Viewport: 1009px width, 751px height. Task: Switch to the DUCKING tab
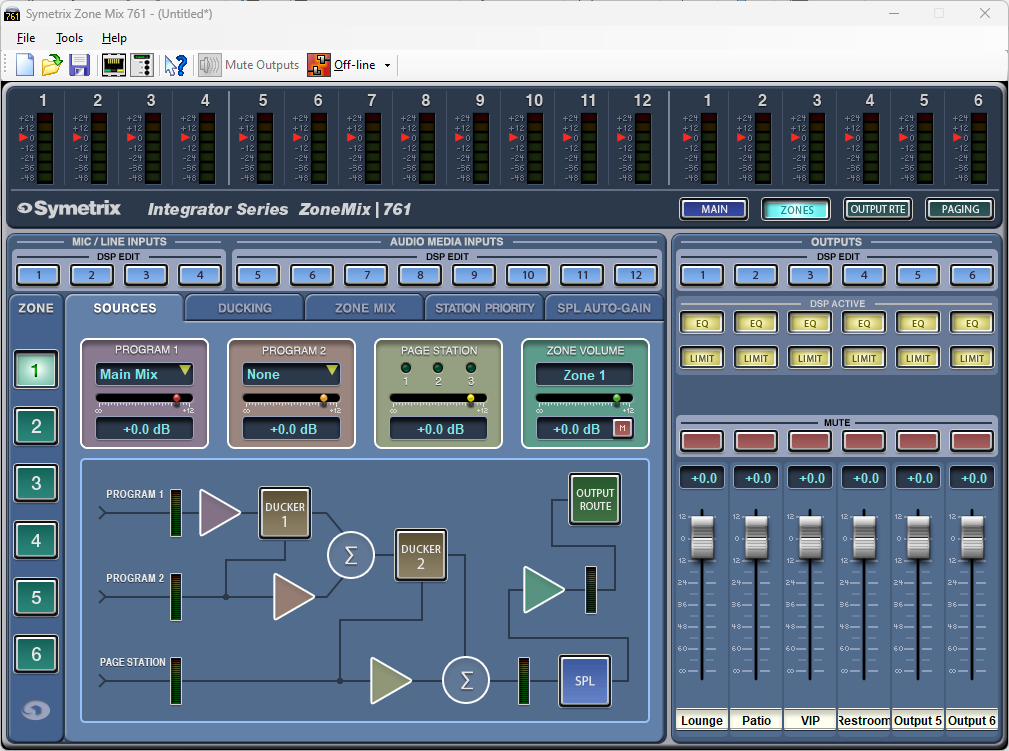(245, 308)
